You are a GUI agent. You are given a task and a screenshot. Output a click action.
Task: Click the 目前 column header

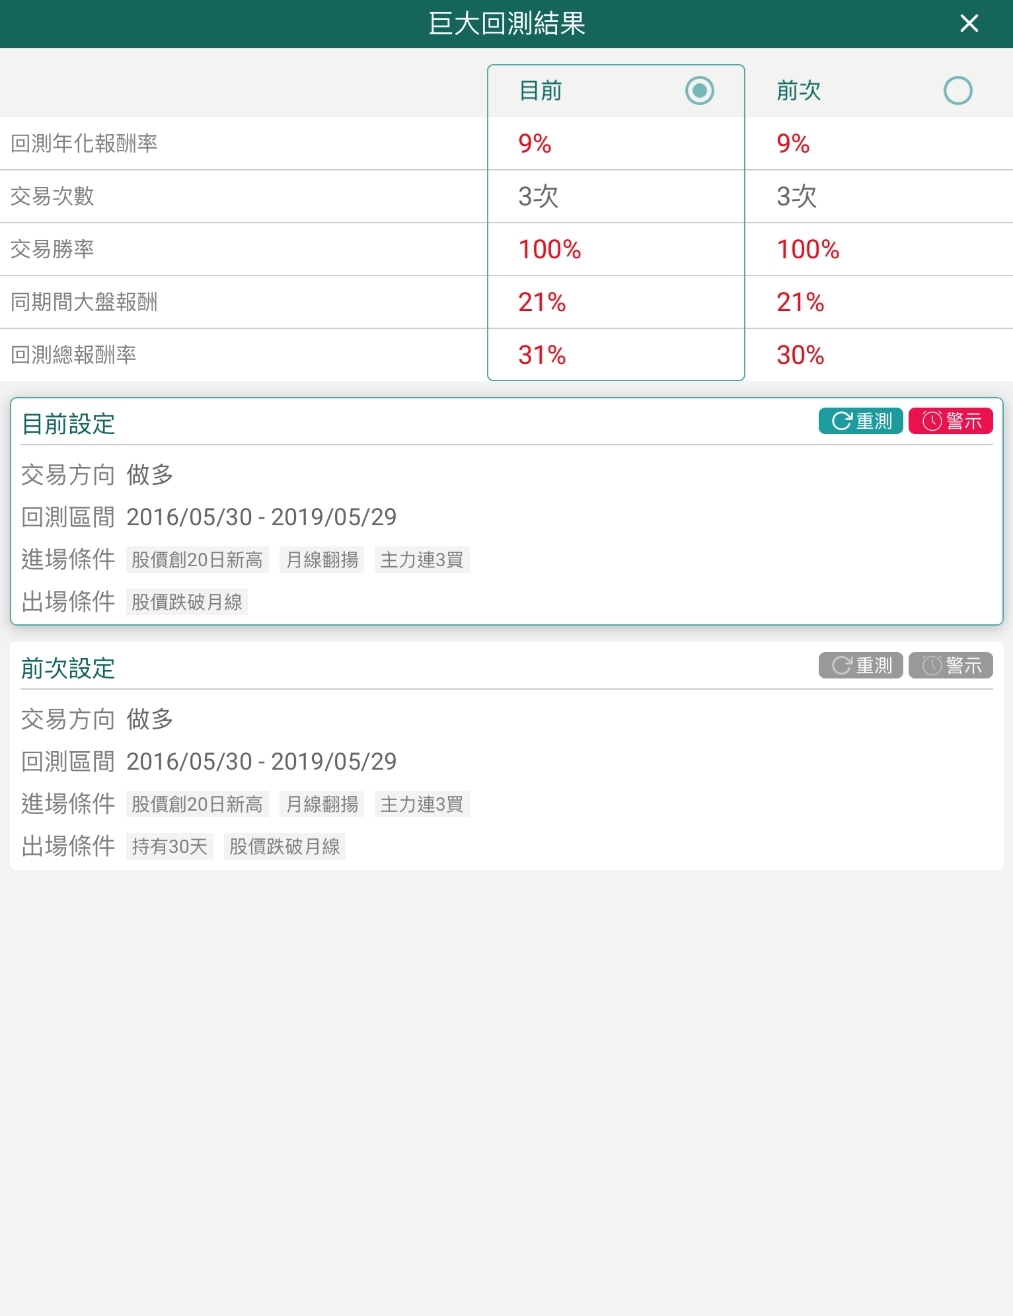tap(540, 90)
